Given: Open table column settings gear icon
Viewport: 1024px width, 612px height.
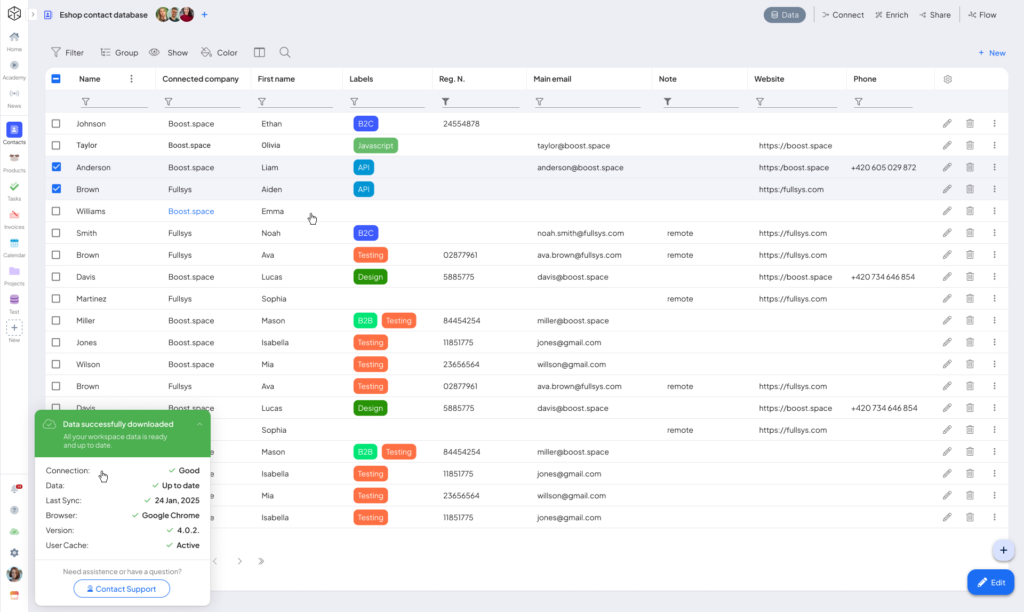Looking at the screenshot, I should click(948, 79).
